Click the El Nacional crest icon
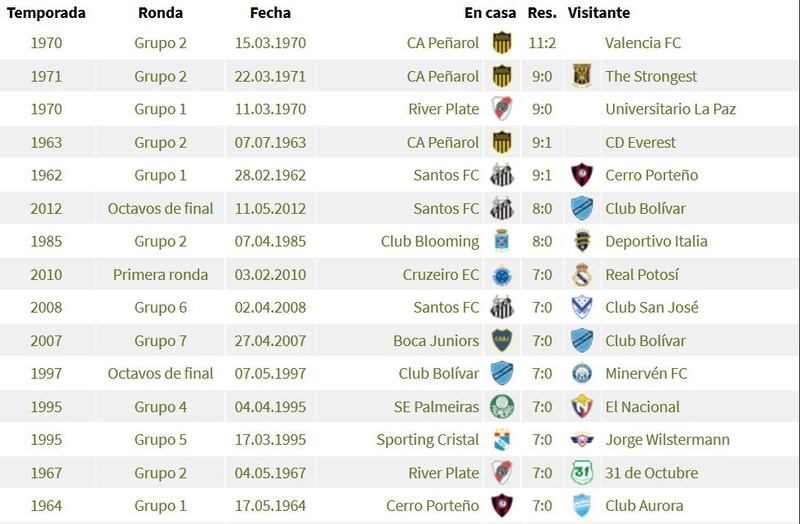This screenshot has width=800, height=524. [x=582, y=407]
